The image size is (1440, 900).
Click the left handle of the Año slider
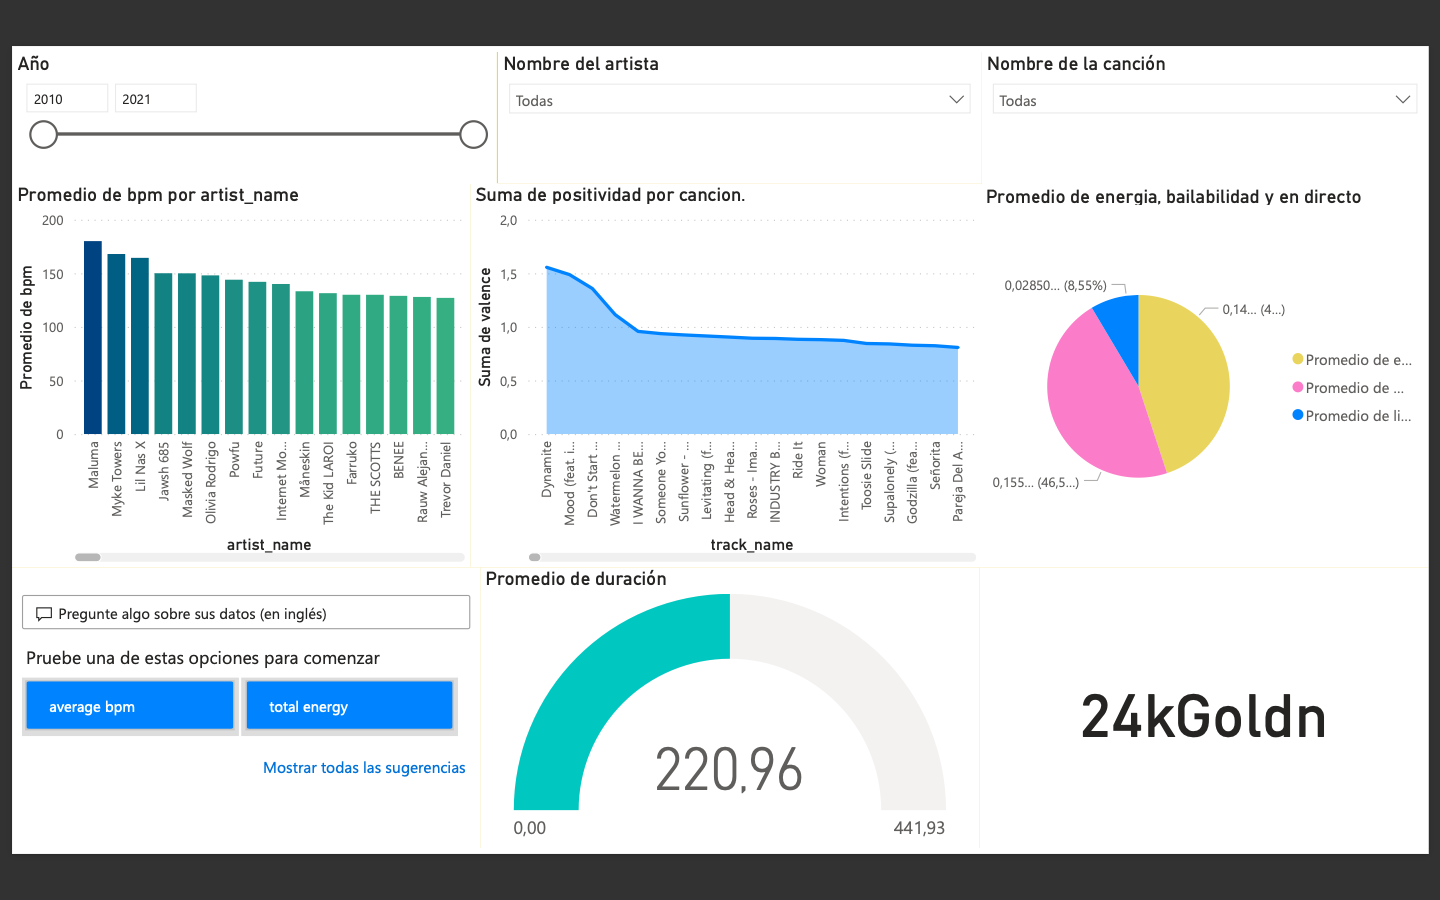pyautogui.click(x=43, y=133)
